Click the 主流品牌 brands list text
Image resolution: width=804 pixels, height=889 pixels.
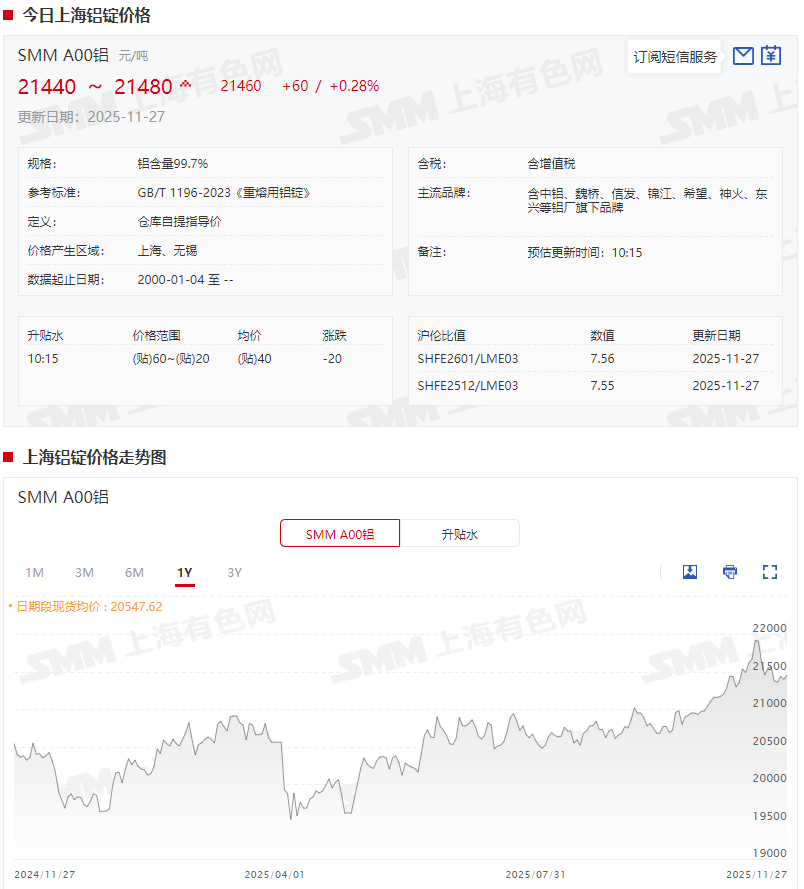pos(647,201)
